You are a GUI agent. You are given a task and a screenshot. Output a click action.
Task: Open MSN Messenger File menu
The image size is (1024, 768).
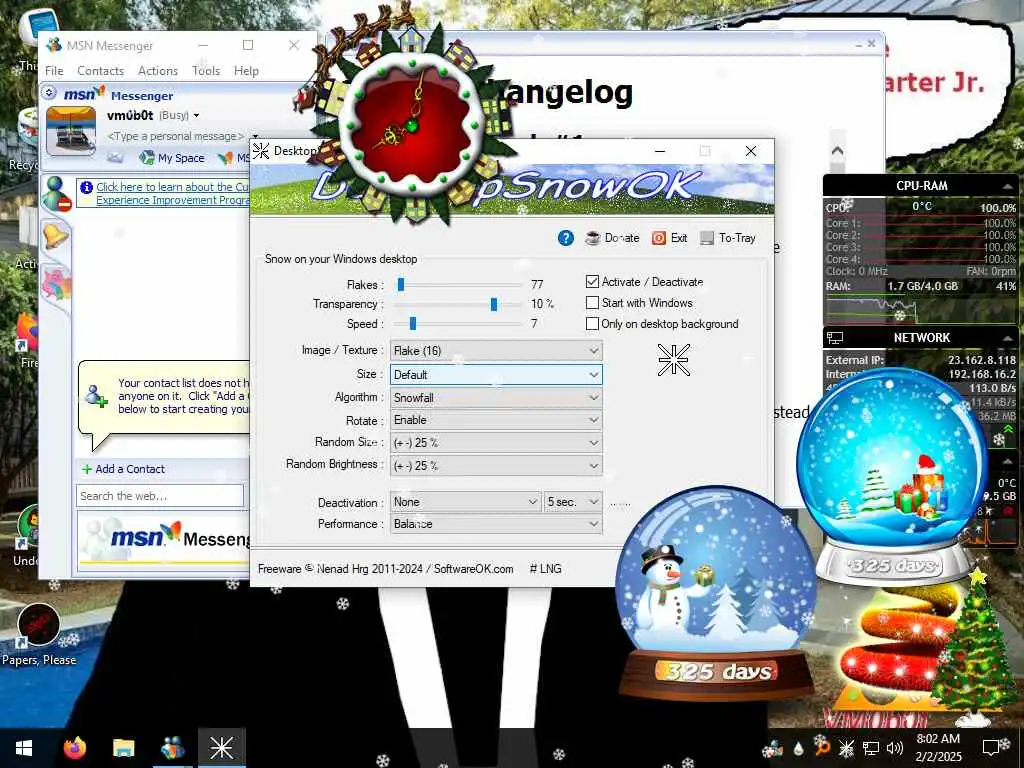point(54,71)
